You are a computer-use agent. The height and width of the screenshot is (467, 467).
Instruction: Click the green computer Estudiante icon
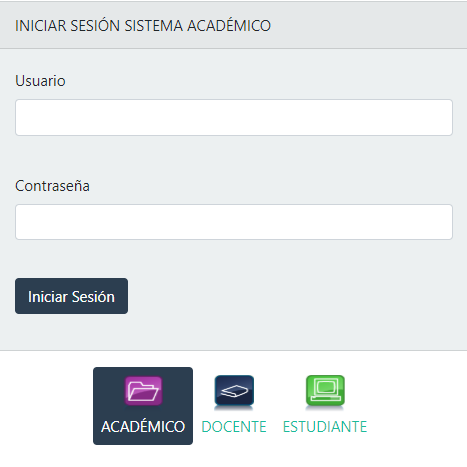coord(325,391)
